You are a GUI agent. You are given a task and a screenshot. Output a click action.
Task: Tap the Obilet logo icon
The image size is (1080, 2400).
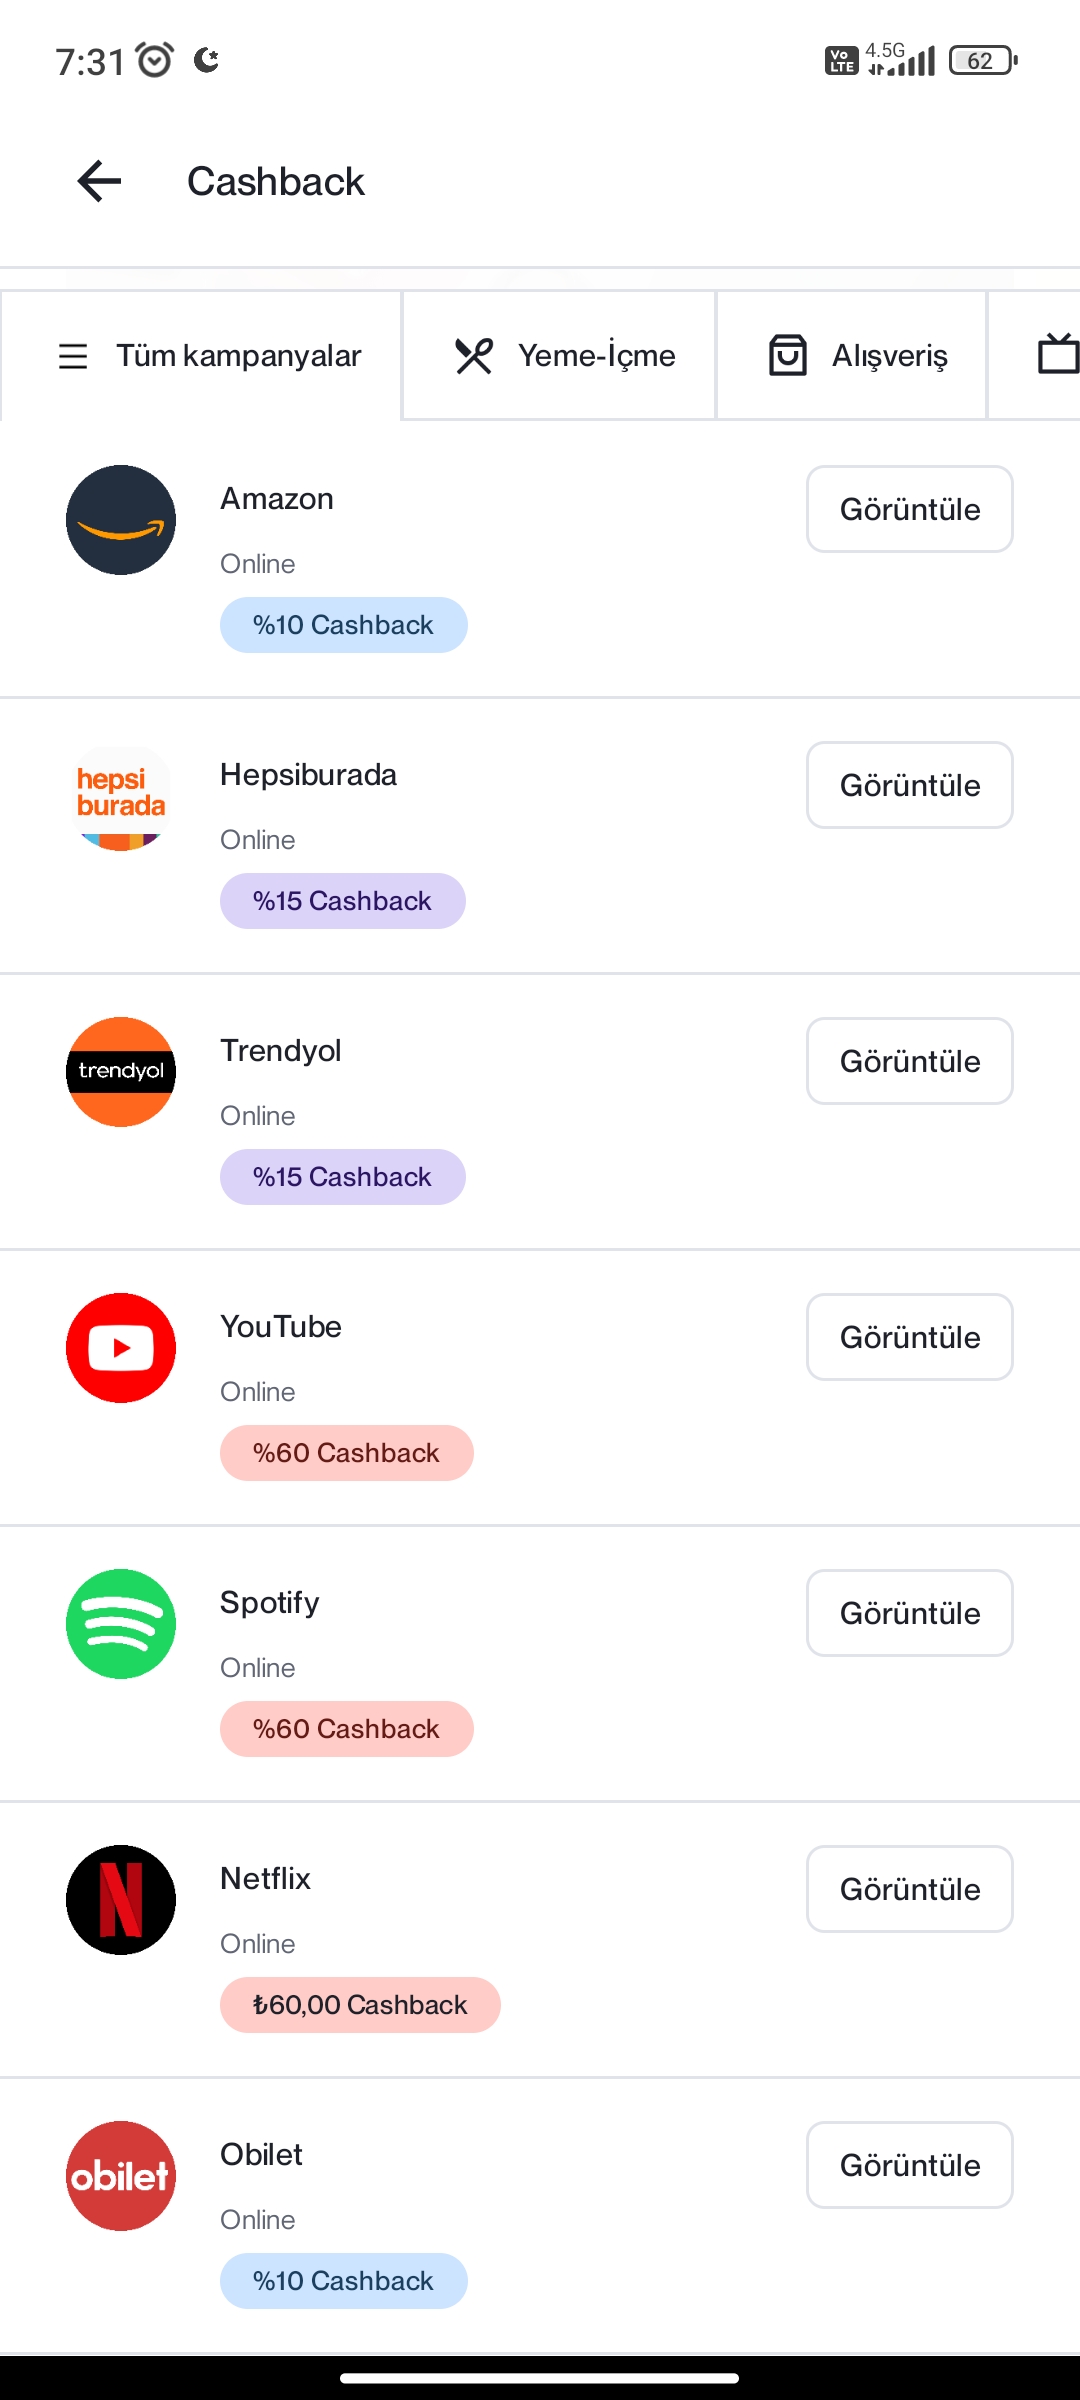[x=121, y=2176]
